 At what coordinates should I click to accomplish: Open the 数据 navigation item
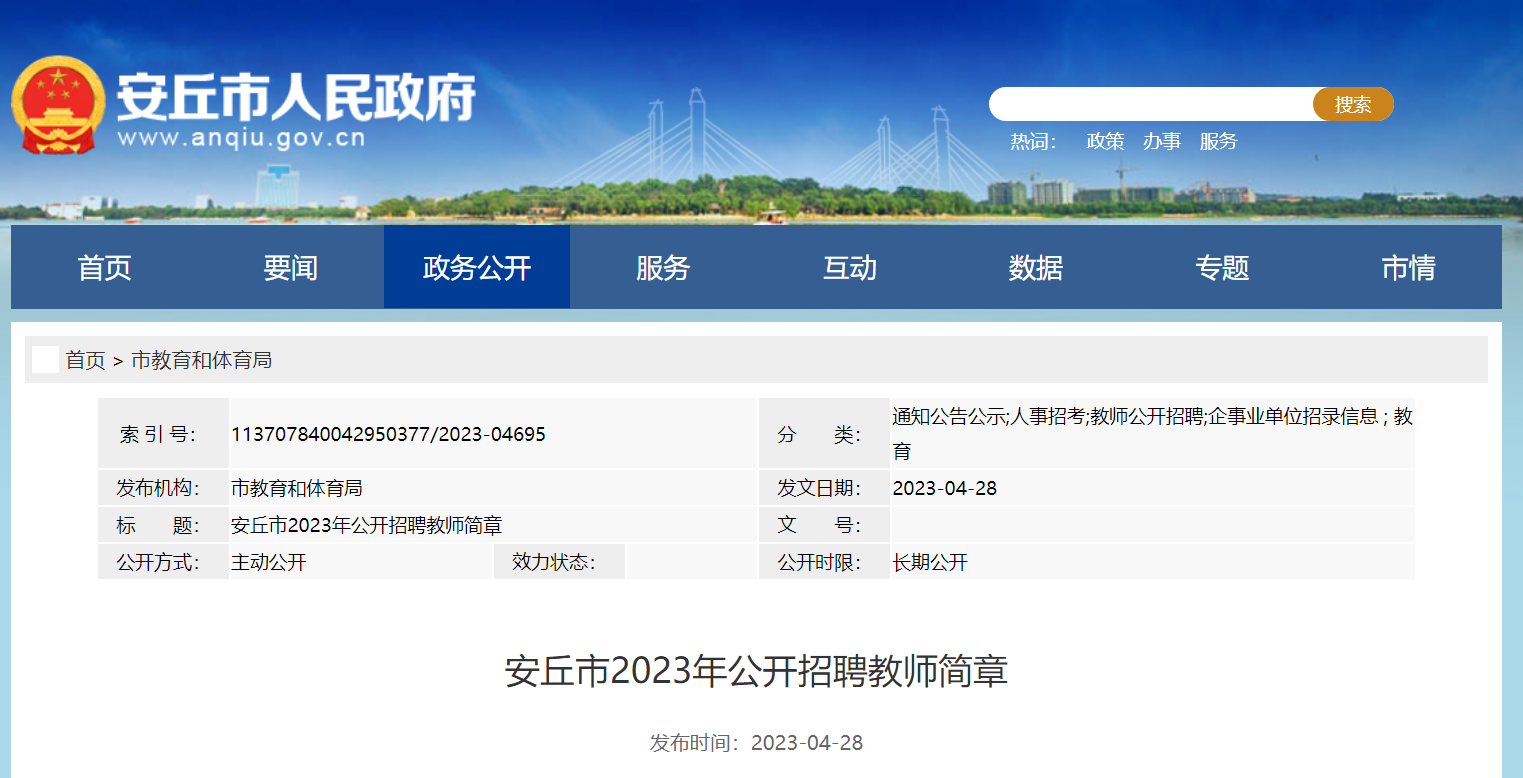1036,268
